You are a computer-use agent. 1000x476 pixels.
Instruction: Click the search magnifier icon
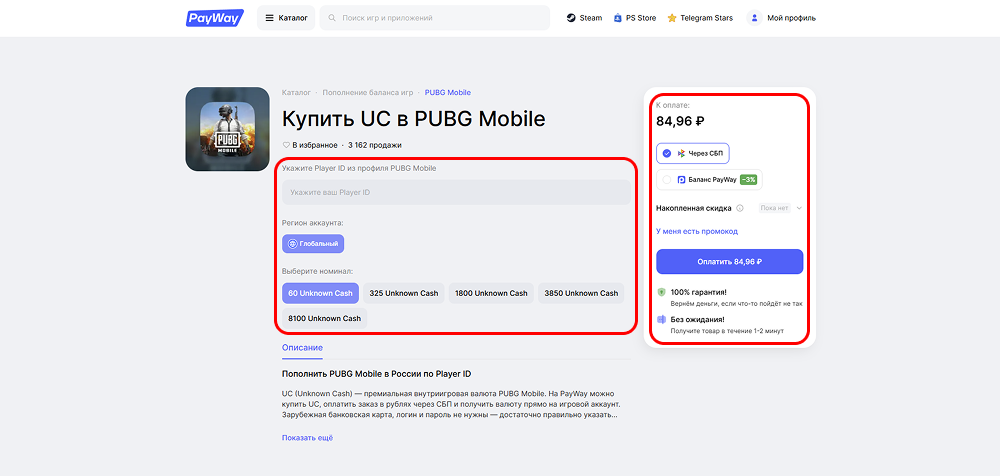pos(332,18)
